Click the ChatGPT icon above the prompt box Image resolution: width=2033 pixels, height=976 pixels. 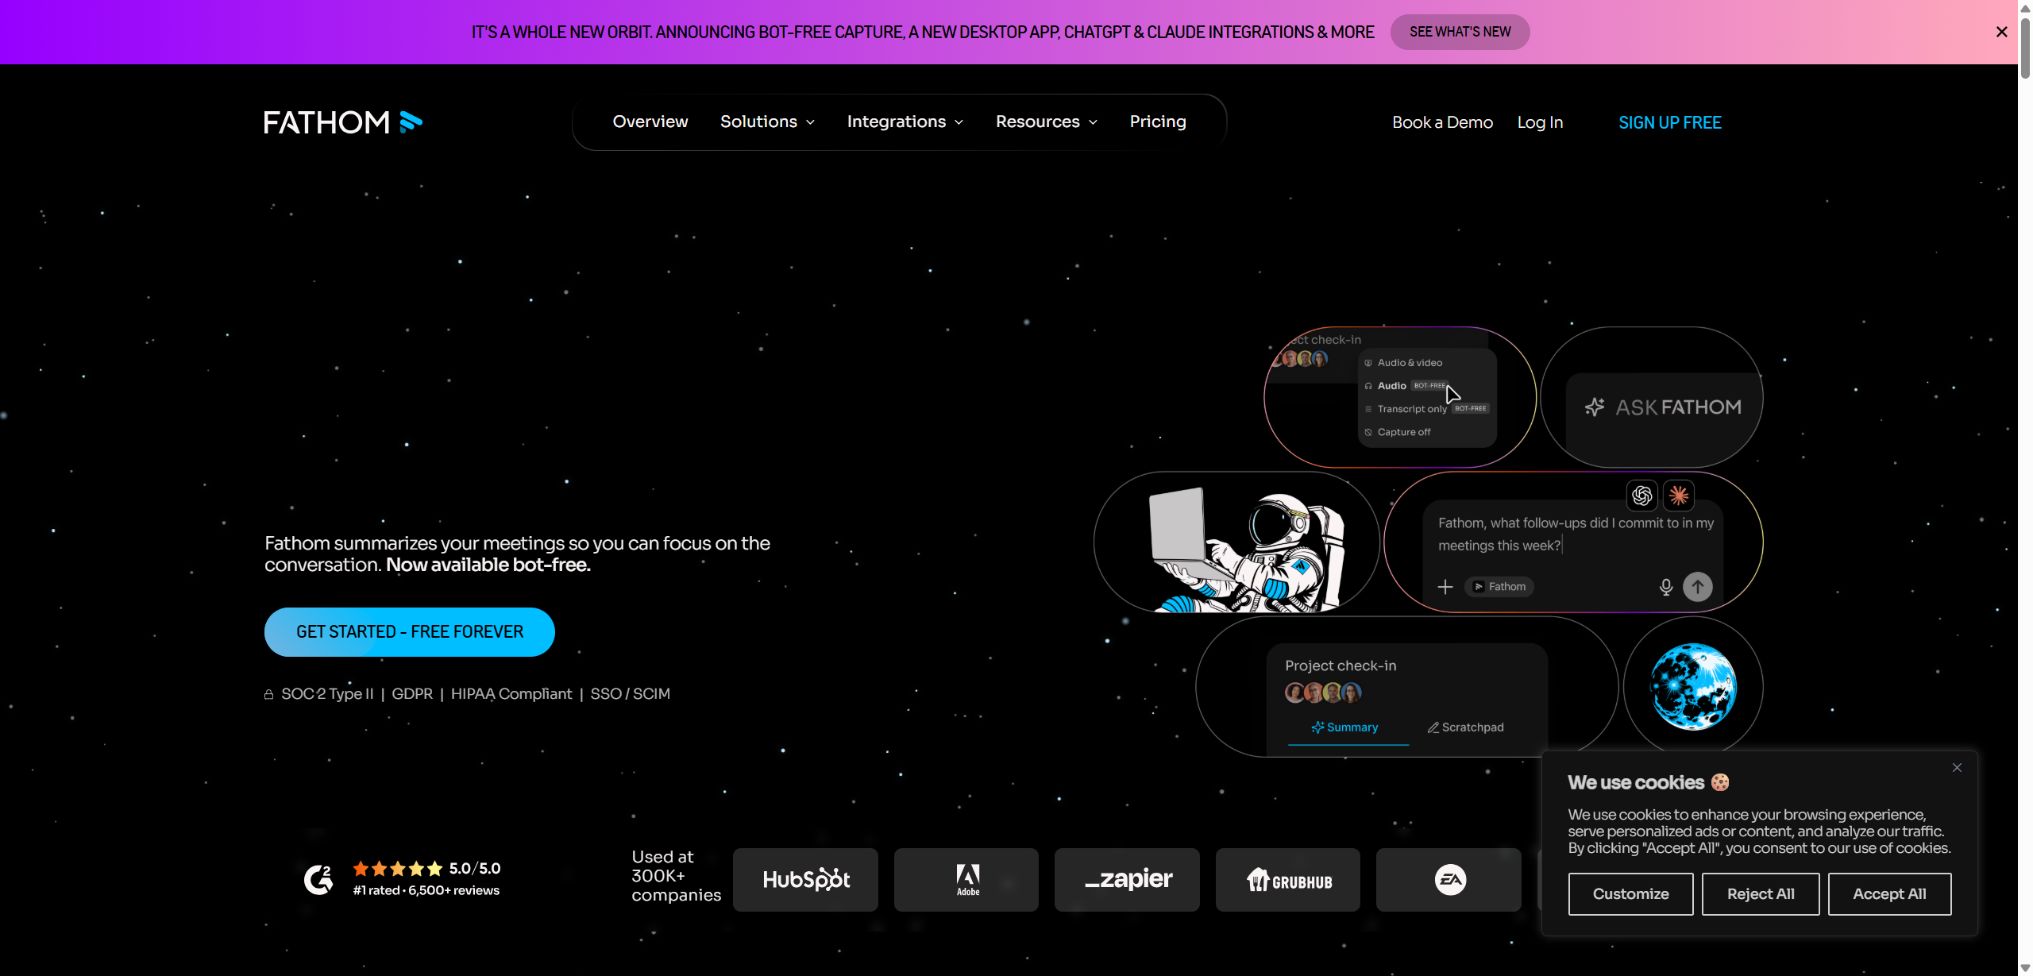point(1642,495)
